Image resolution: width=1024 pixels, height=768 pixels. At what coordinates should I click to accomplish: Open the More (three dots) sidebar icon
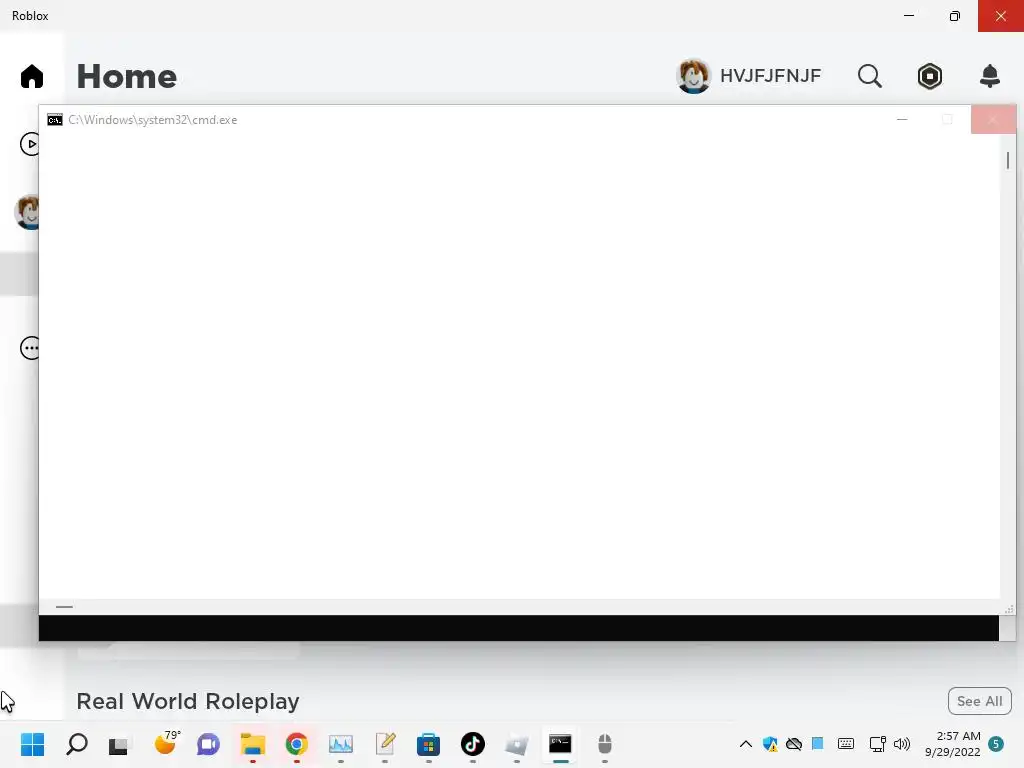click(x=30, y=347)
